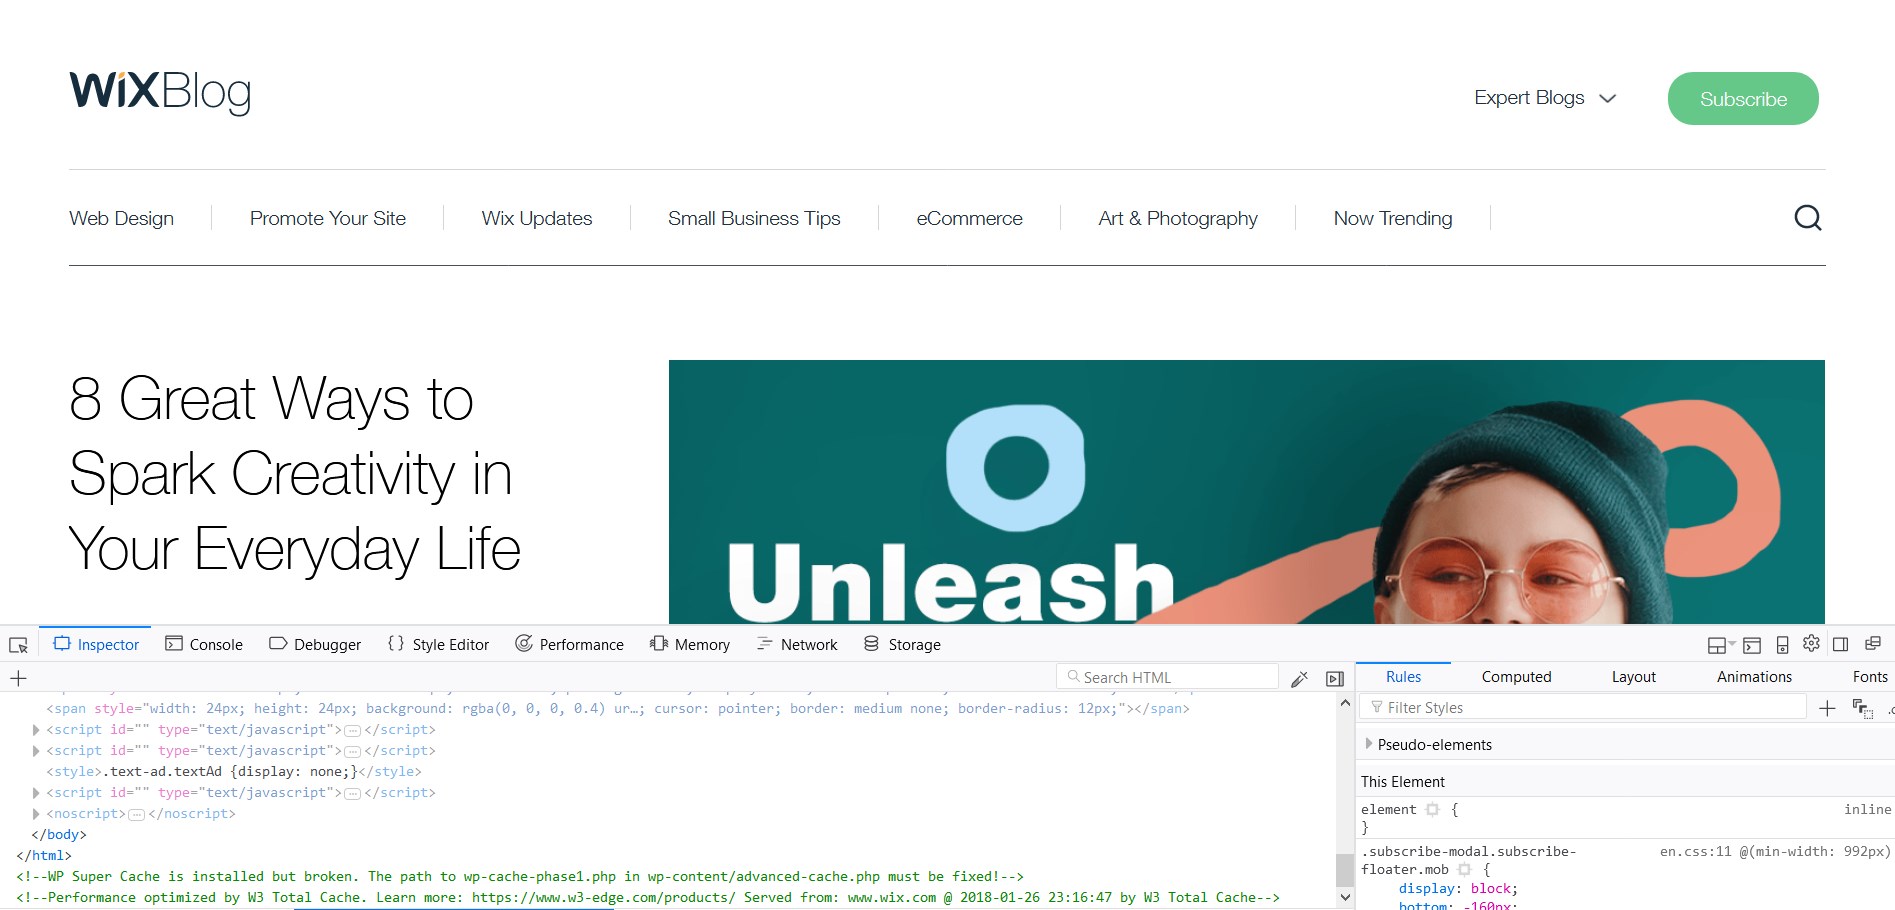Expand the script node just above noscript
Screen dimensions: 1895x910
tap(36, 793)
